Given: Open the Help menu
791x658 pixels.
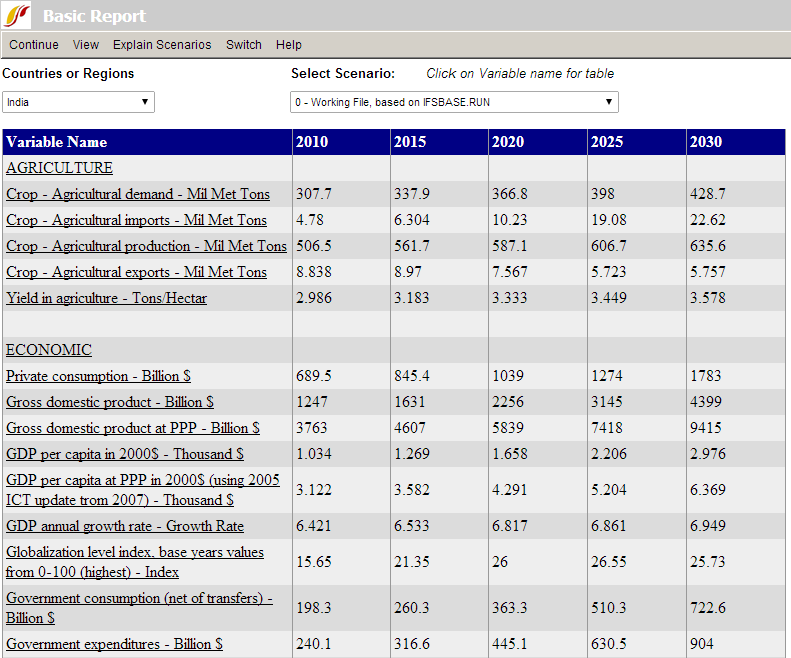Looking at the screenshot, I should pyautogui.click(x=289, y=45).
